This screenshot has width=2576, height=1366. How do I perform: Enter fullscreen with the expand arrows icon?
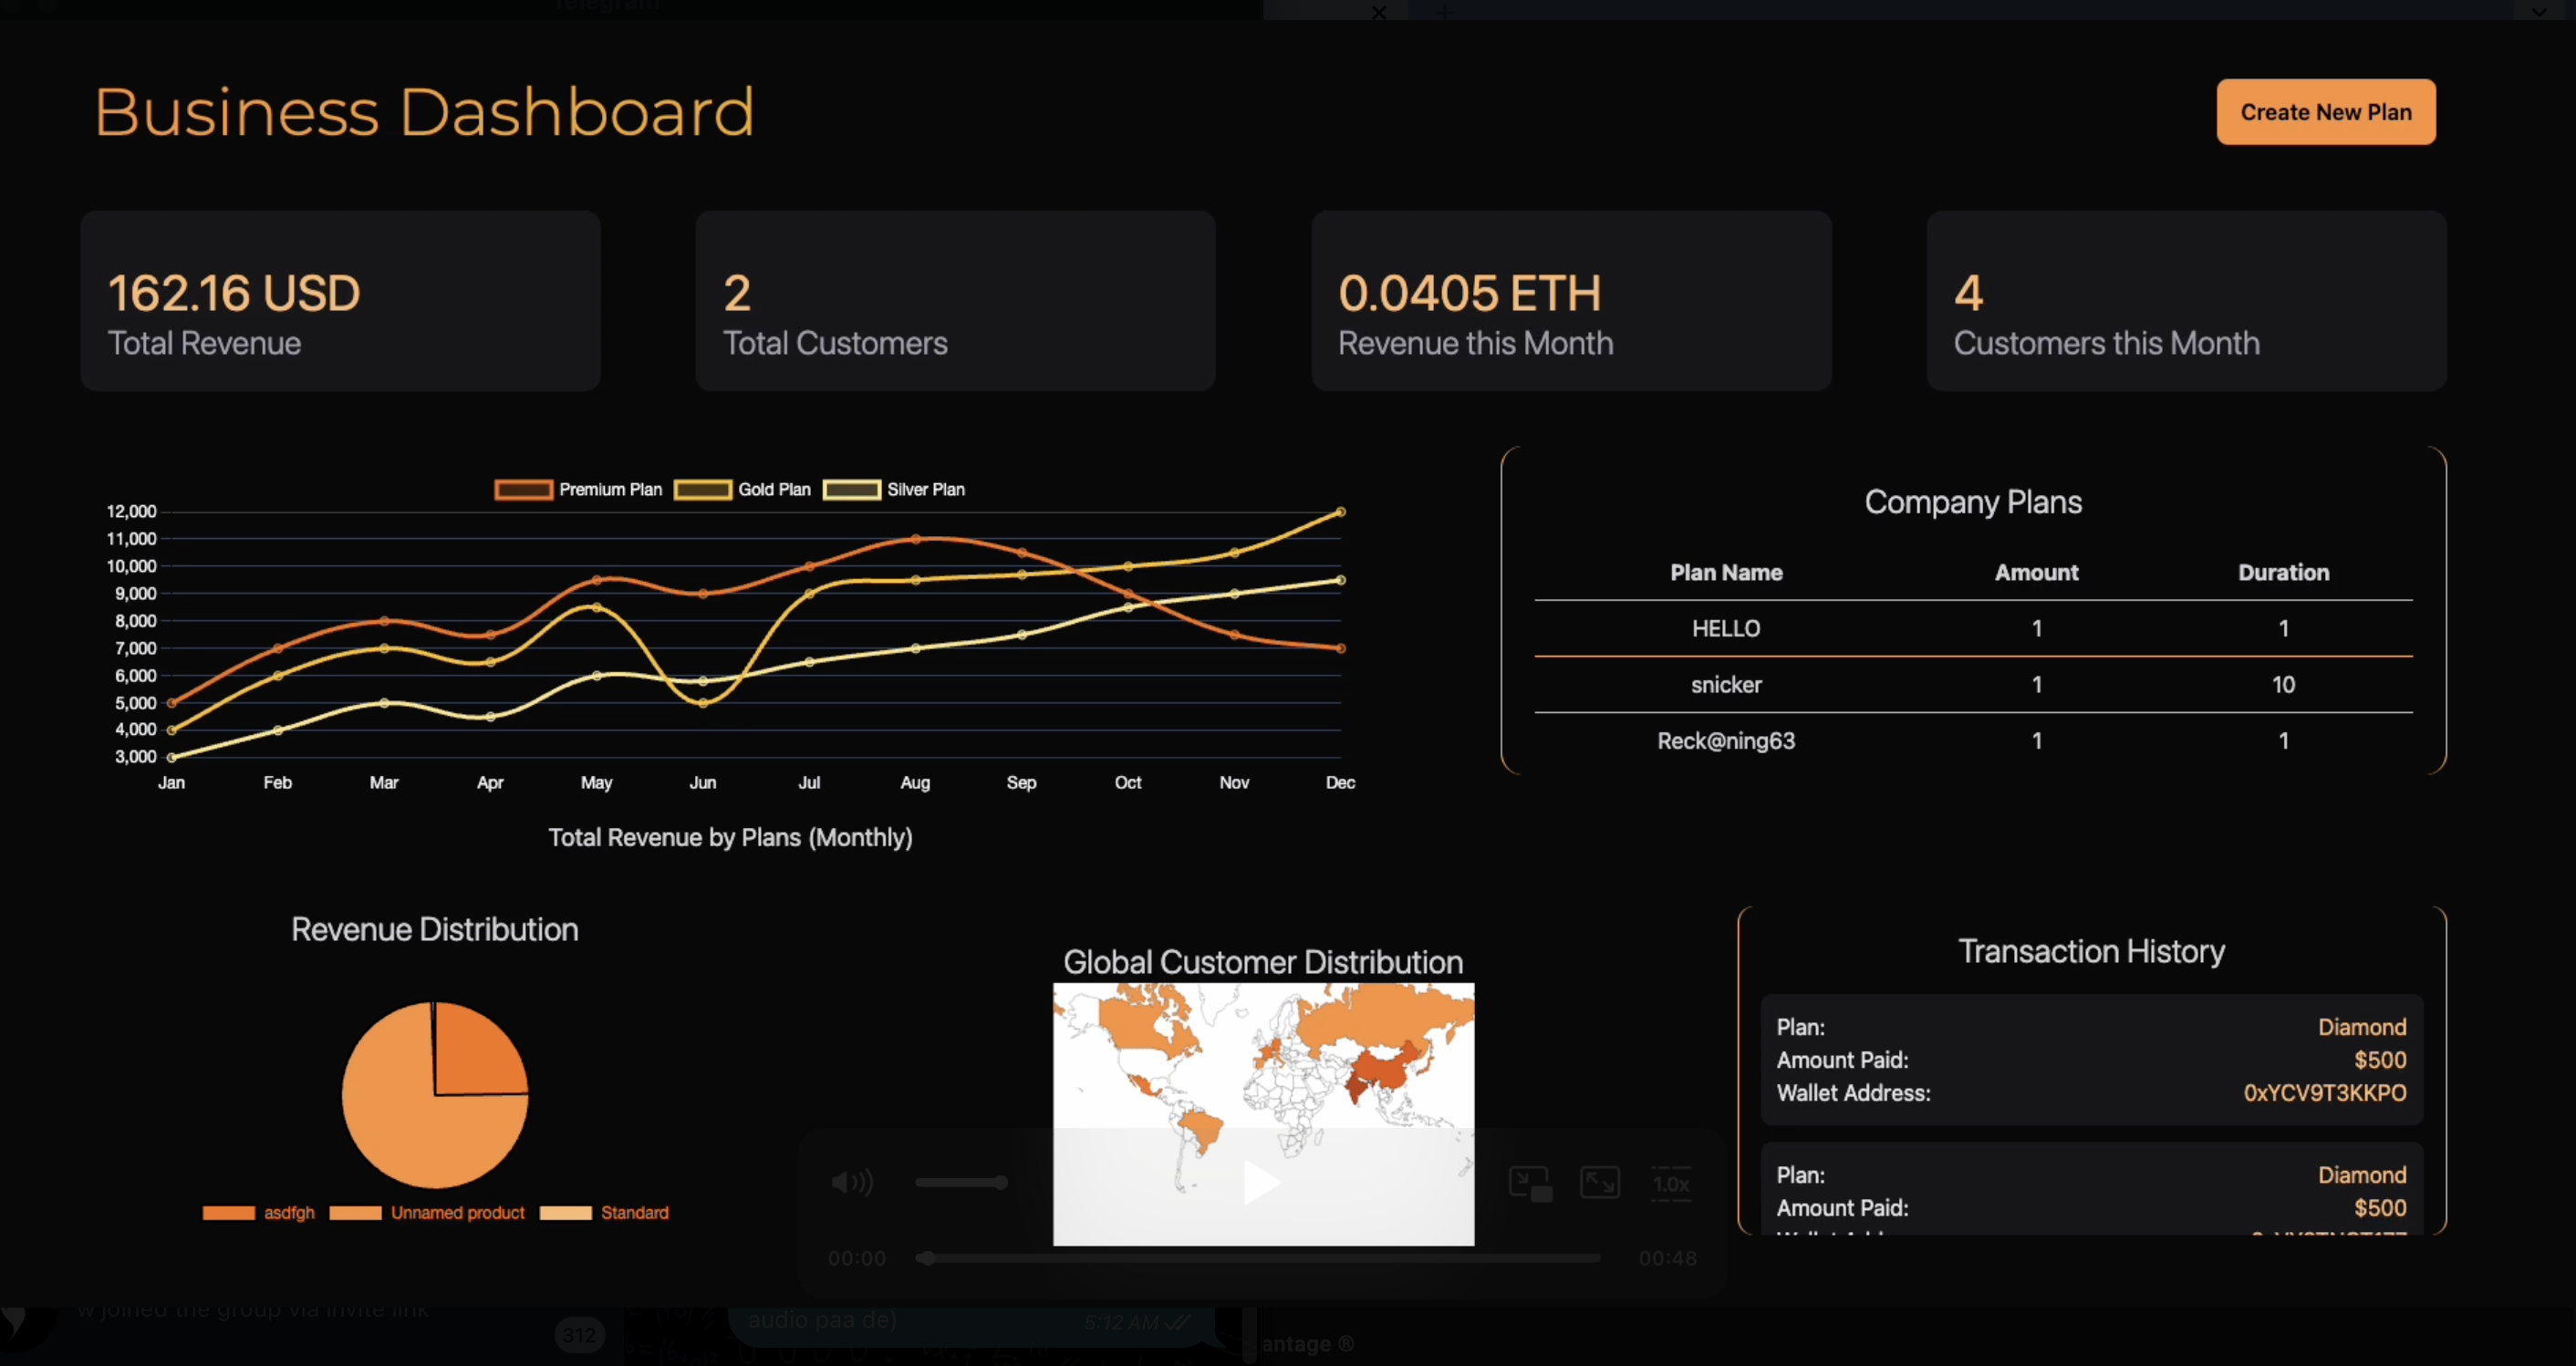1600,1183
